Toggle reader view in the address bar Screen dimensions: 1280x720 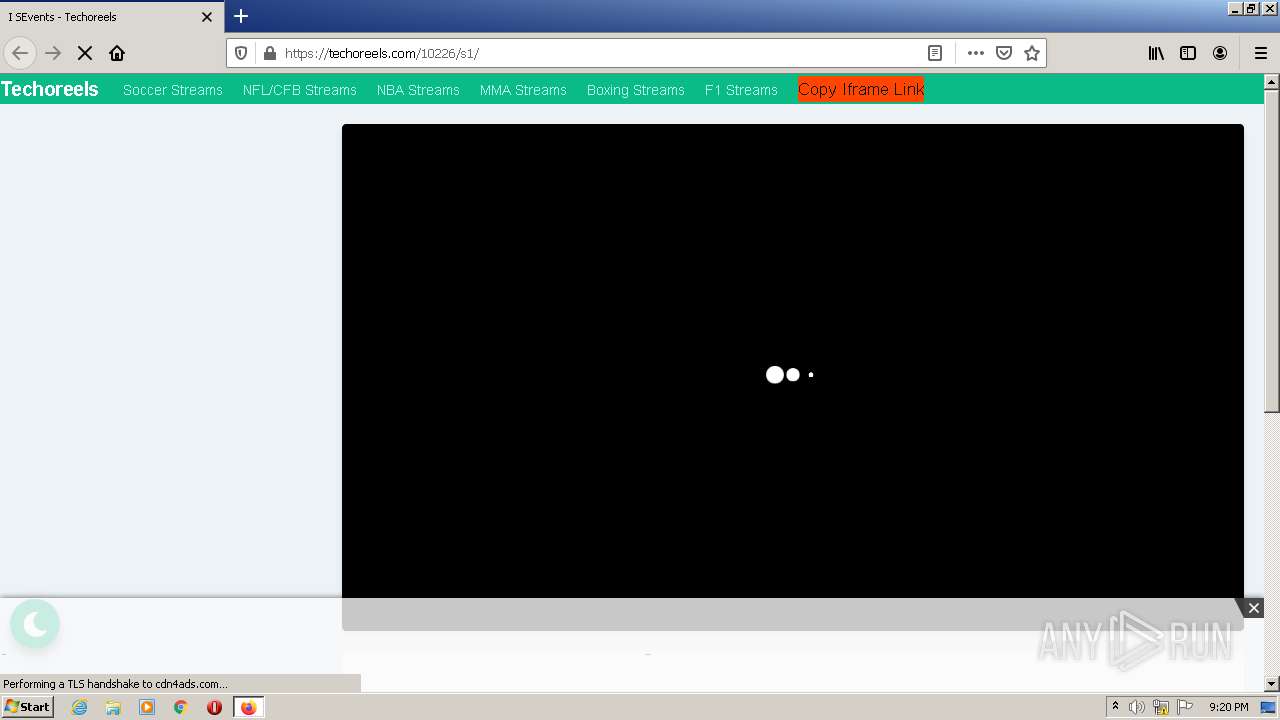(x=935, y=53)
